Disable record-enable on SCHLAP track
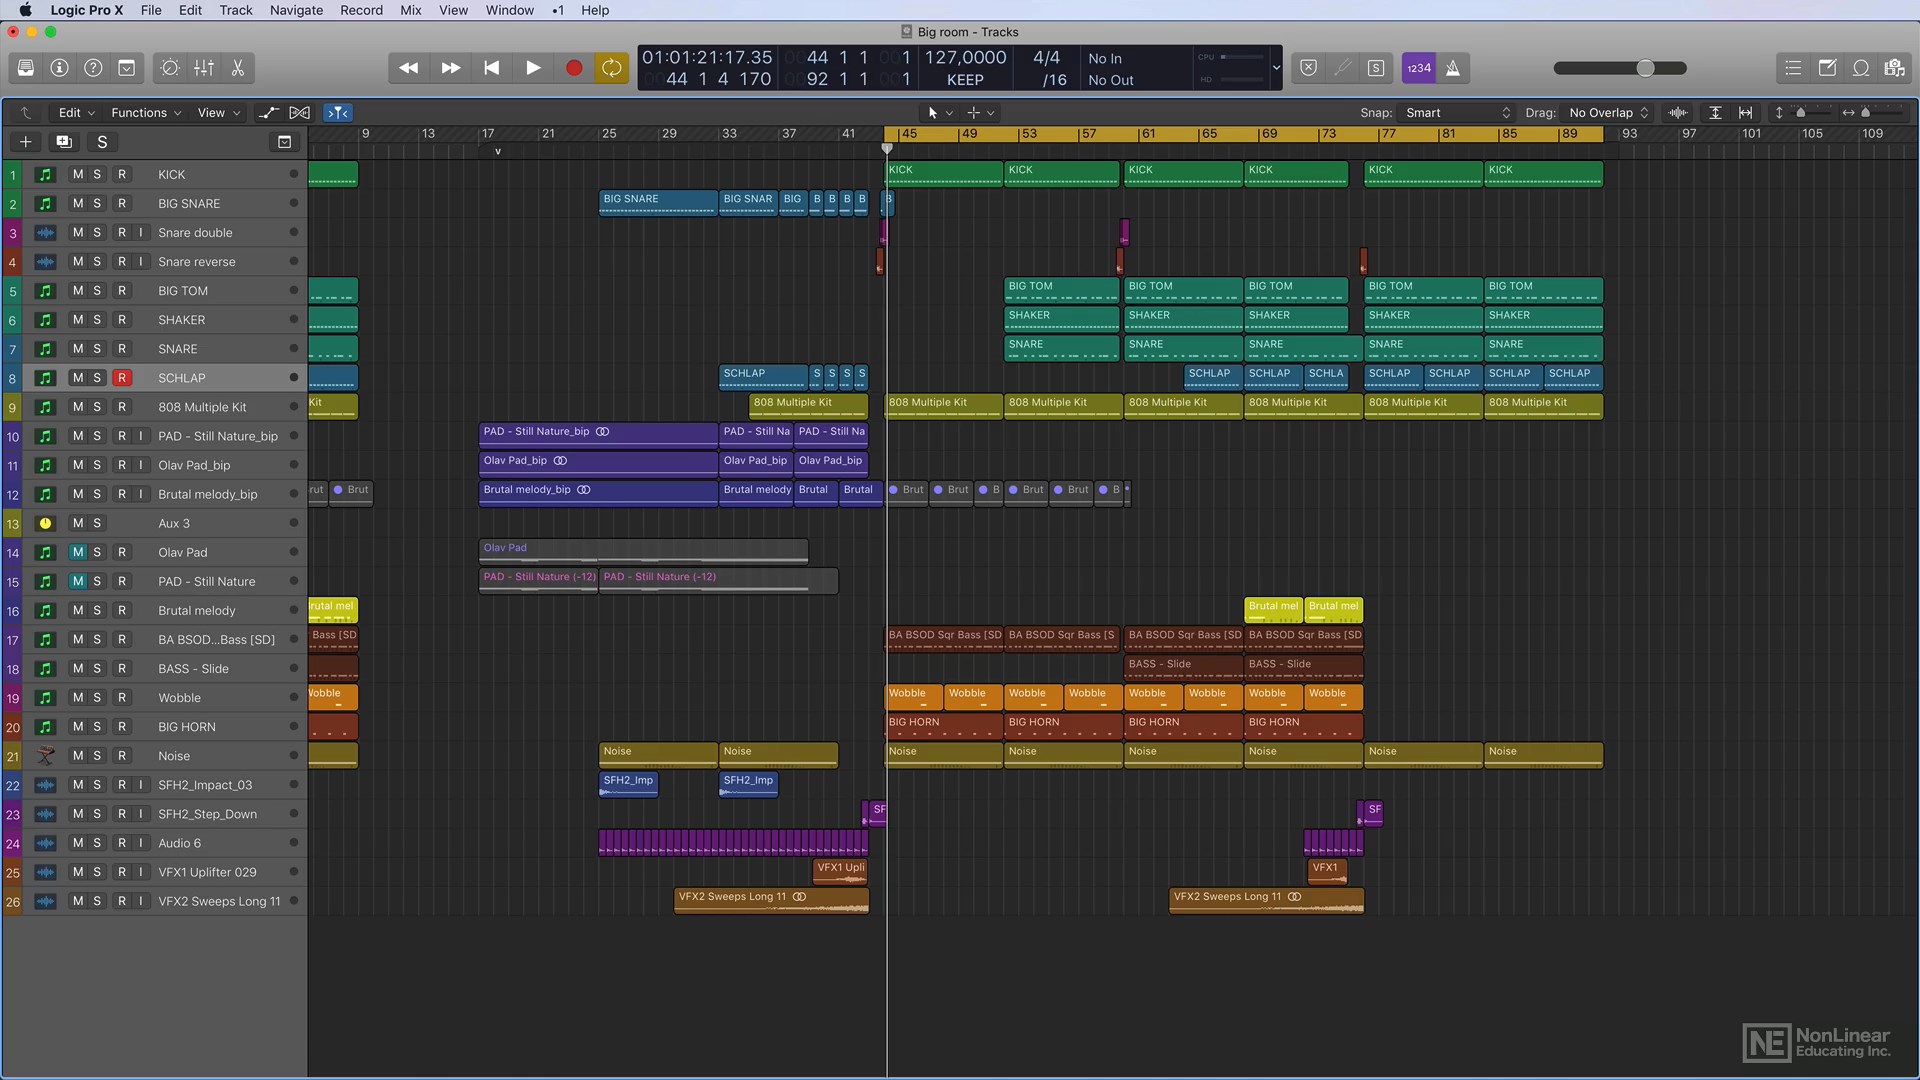The height and width of the screenshot is (1080, 1920). [x=122, y=378]
